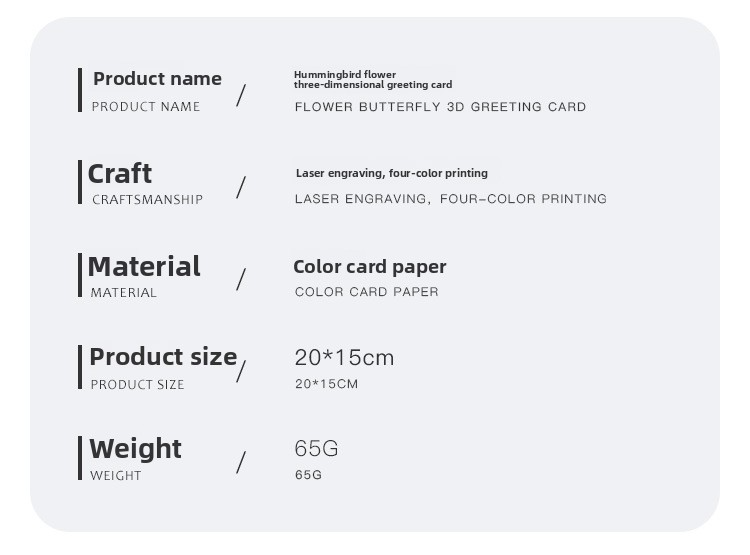
Task: Click 'Laser engraving, four-color printing' bold text
Action: [x=392, y=173]
